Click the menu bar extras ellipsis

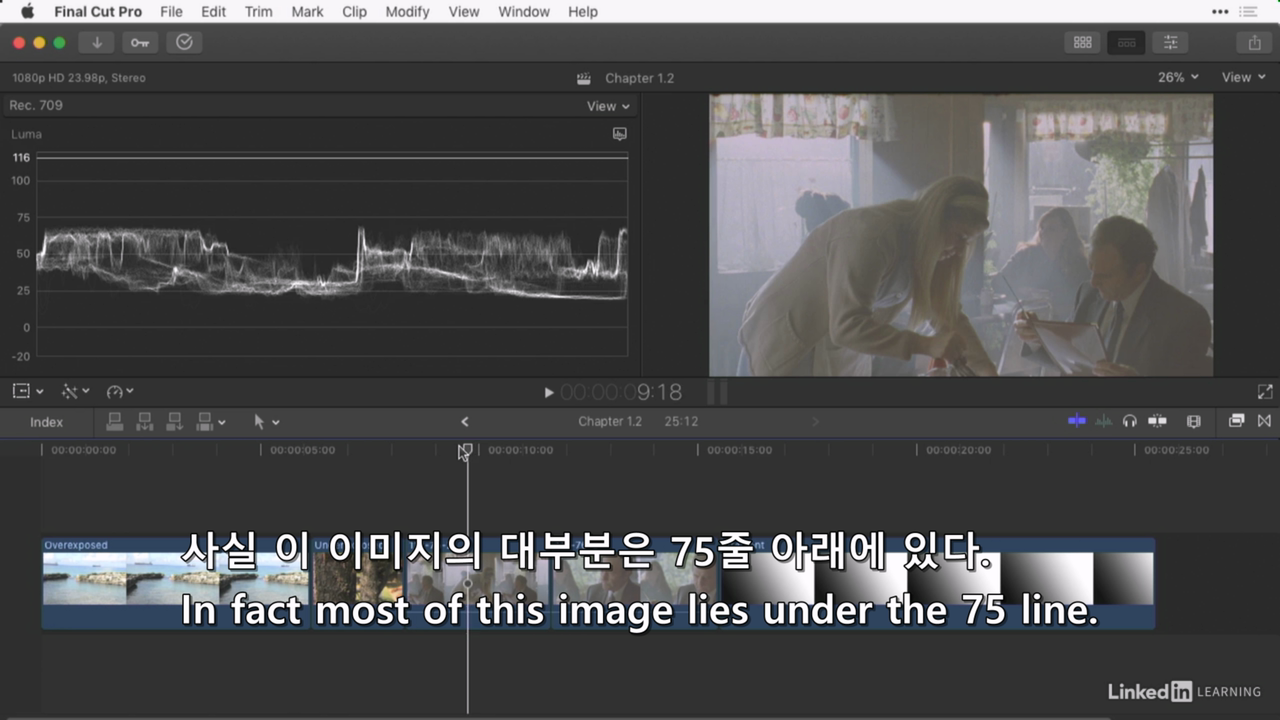1220,12
